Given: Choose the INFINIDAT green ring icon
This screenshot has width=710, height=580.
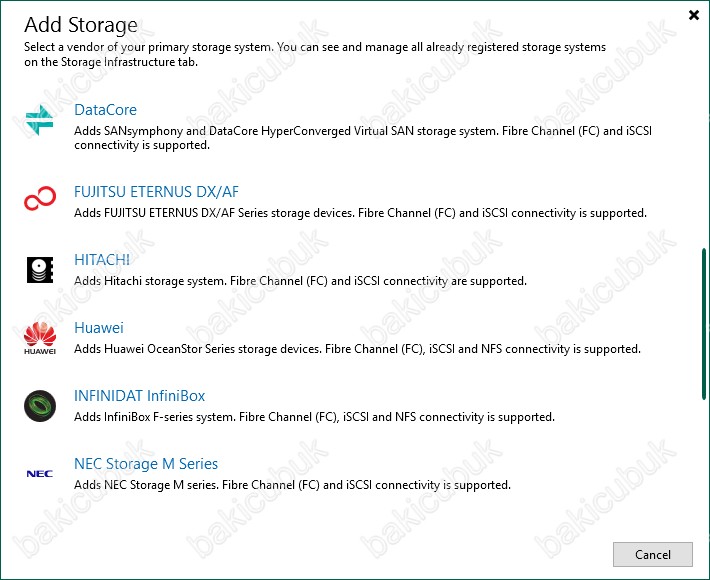Looking at the screenshot, I should tap(40, 406).
